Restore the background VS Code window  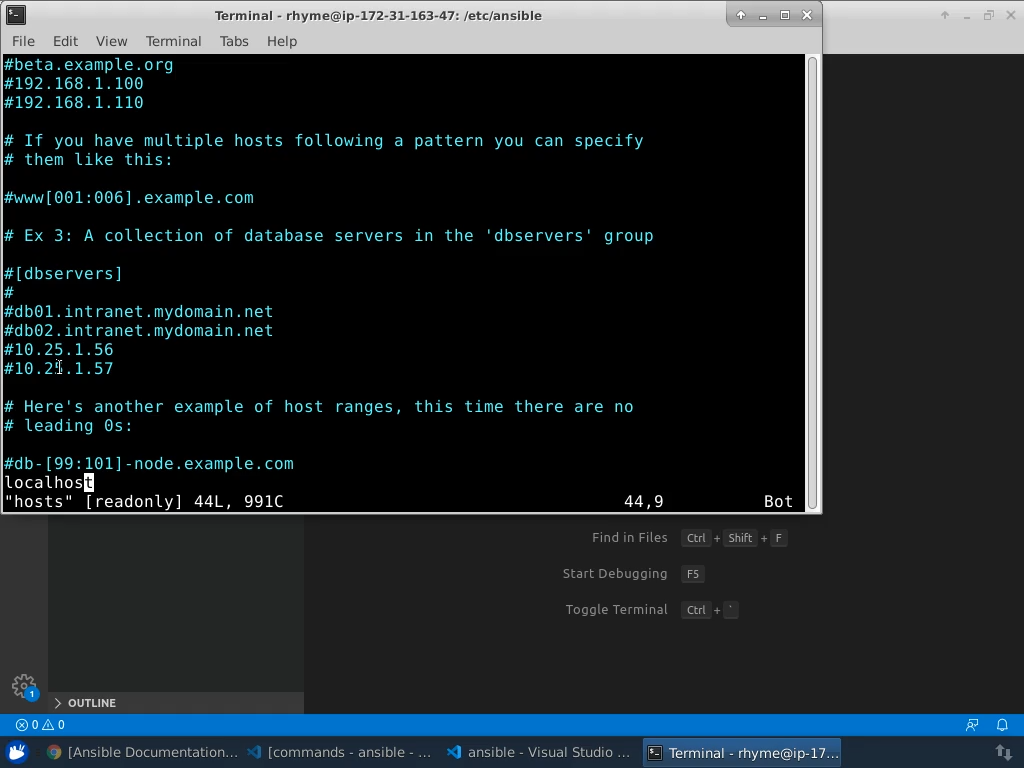989,15
